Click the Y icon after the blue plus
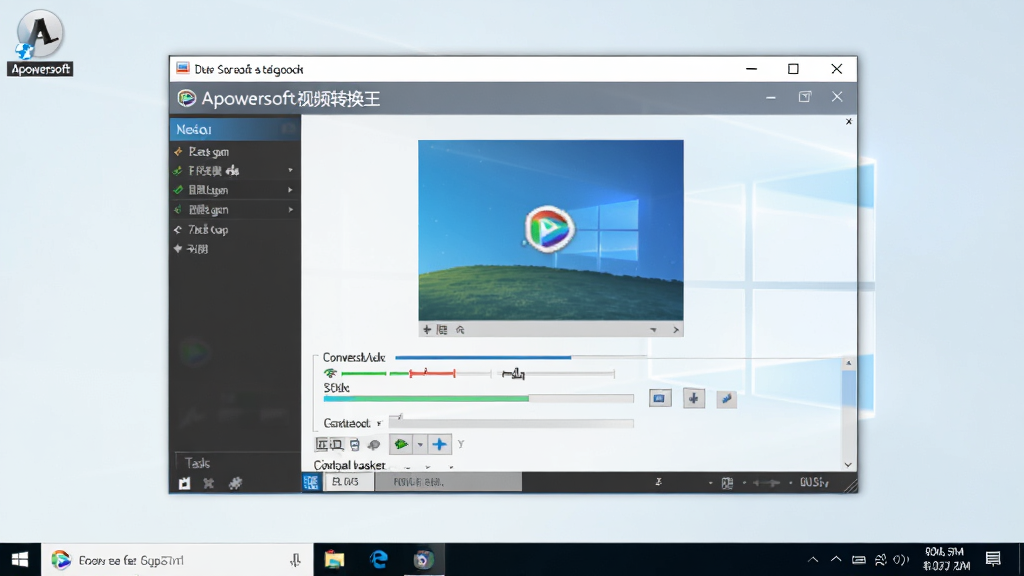1024x576 pixels. (x=461, y=444)
